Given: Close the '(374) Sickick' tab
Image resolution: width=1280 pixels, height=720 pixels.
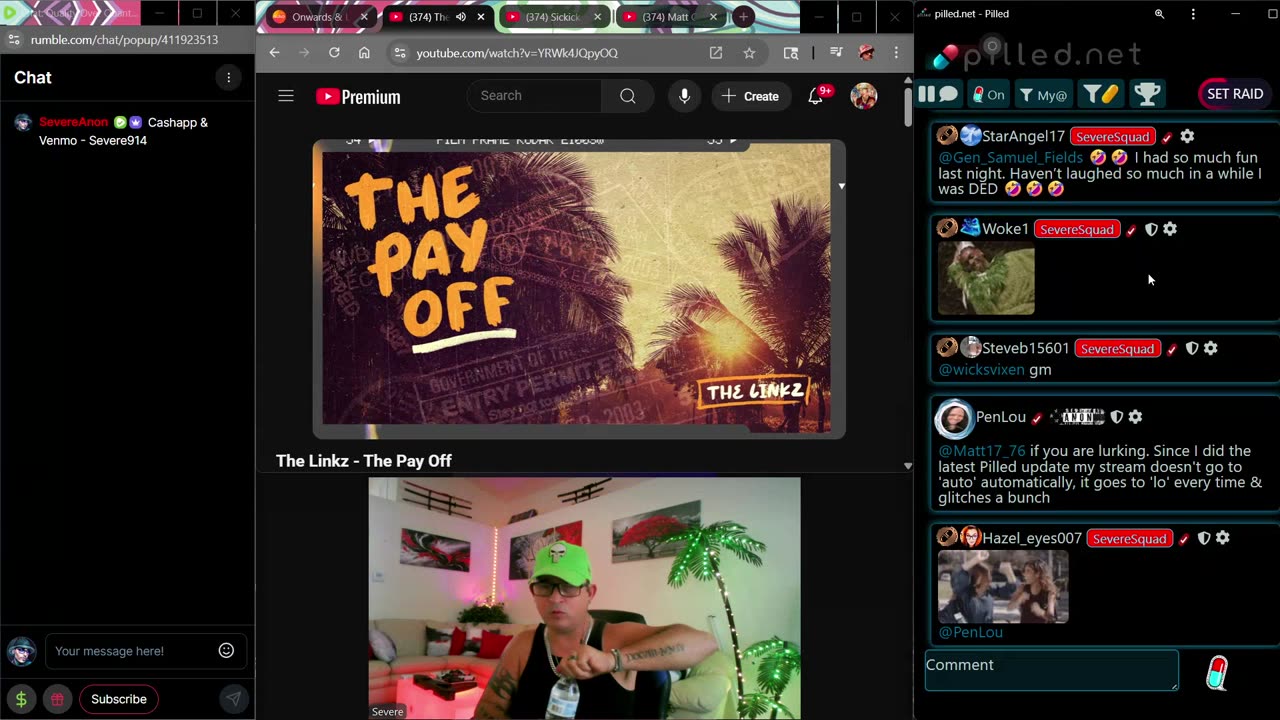Looking at the screenshot, I should coord(597,17).
